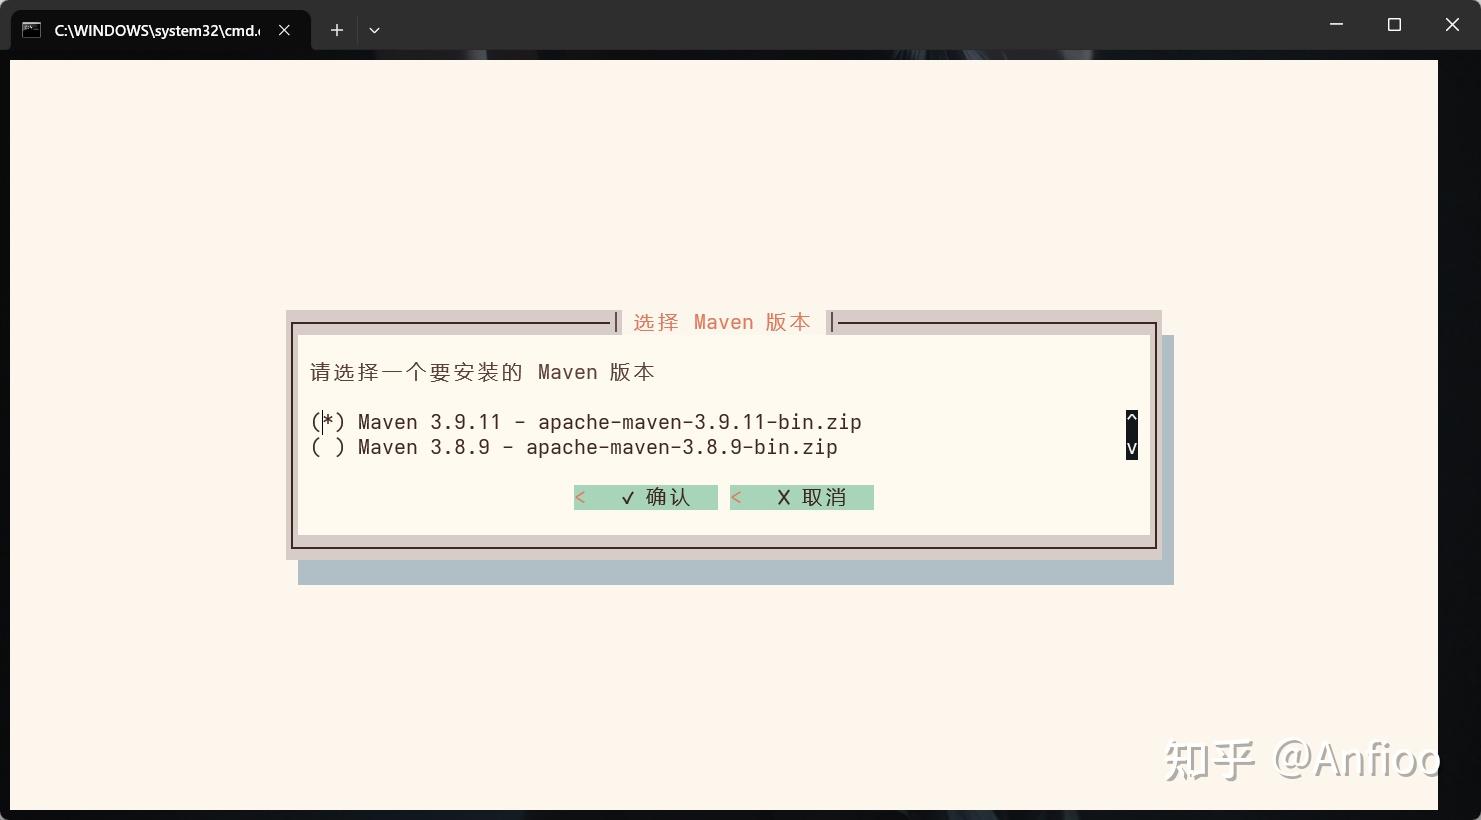Click the dialog title 选择 Maven 版本
This screenshot has width=1481, height=820.
[x=722, y=321]
